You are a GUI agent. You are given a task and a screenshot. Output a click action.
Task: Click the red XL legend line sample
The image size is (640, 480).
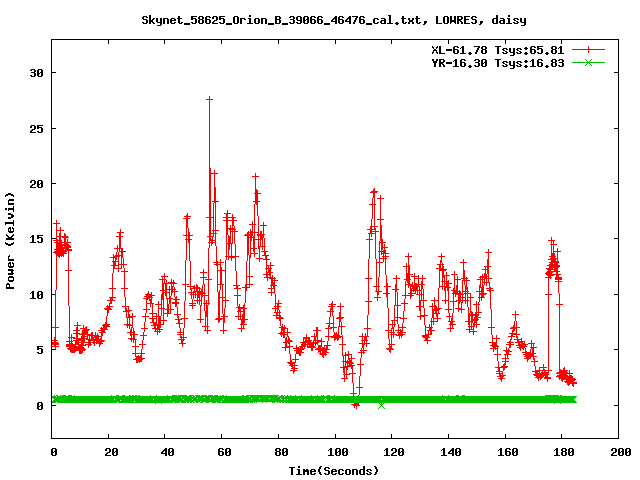tap(588, 50)
